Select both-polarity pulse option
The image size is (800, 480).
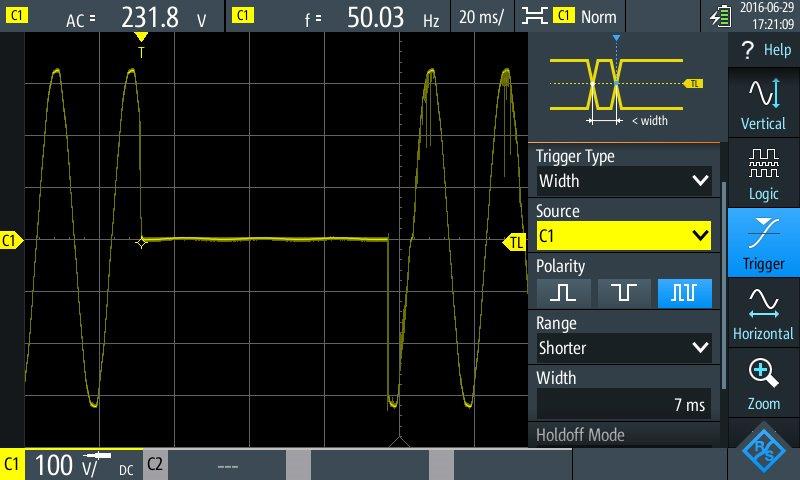pos(685,292)
